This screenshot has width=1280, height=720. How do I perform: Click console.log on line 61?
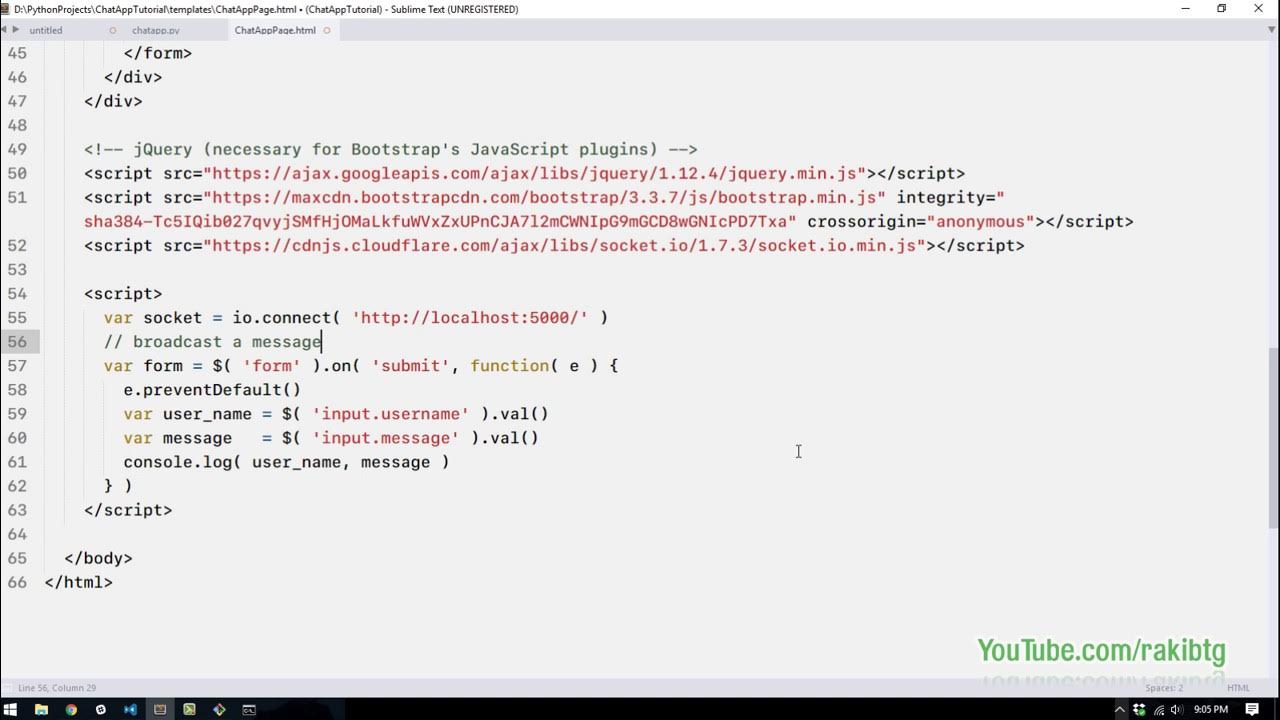tap(177, 462)
